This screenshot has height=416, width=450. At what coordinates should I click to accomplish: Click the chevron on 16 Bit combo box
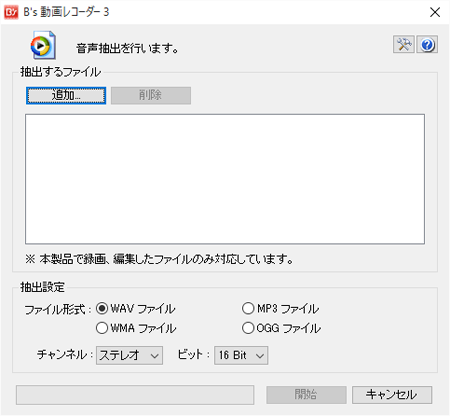tap(260, 356)
